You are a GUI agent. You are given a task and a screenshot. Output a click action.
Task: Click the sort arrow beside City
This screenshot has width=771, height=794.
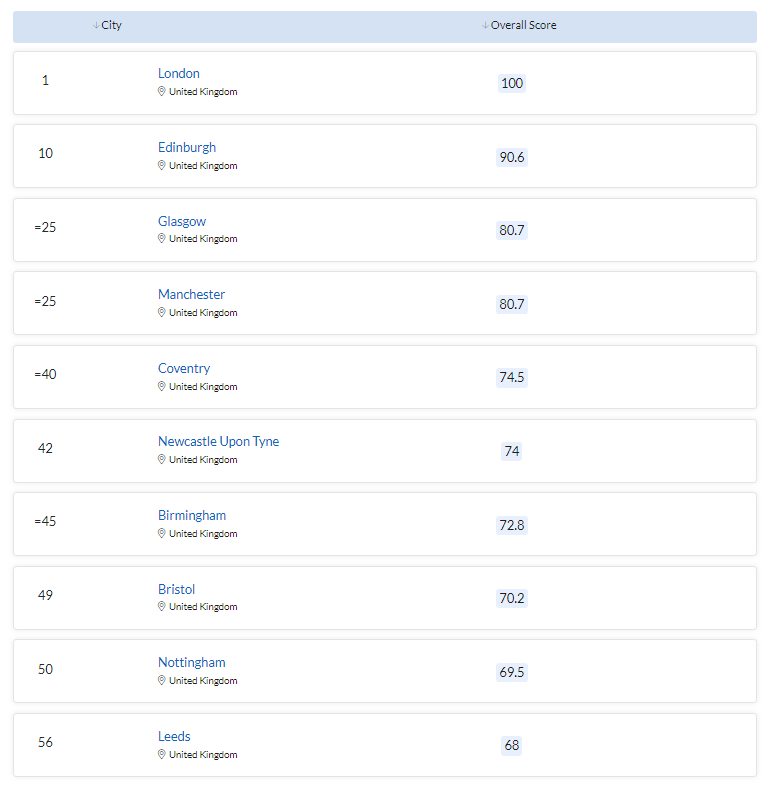96,25
